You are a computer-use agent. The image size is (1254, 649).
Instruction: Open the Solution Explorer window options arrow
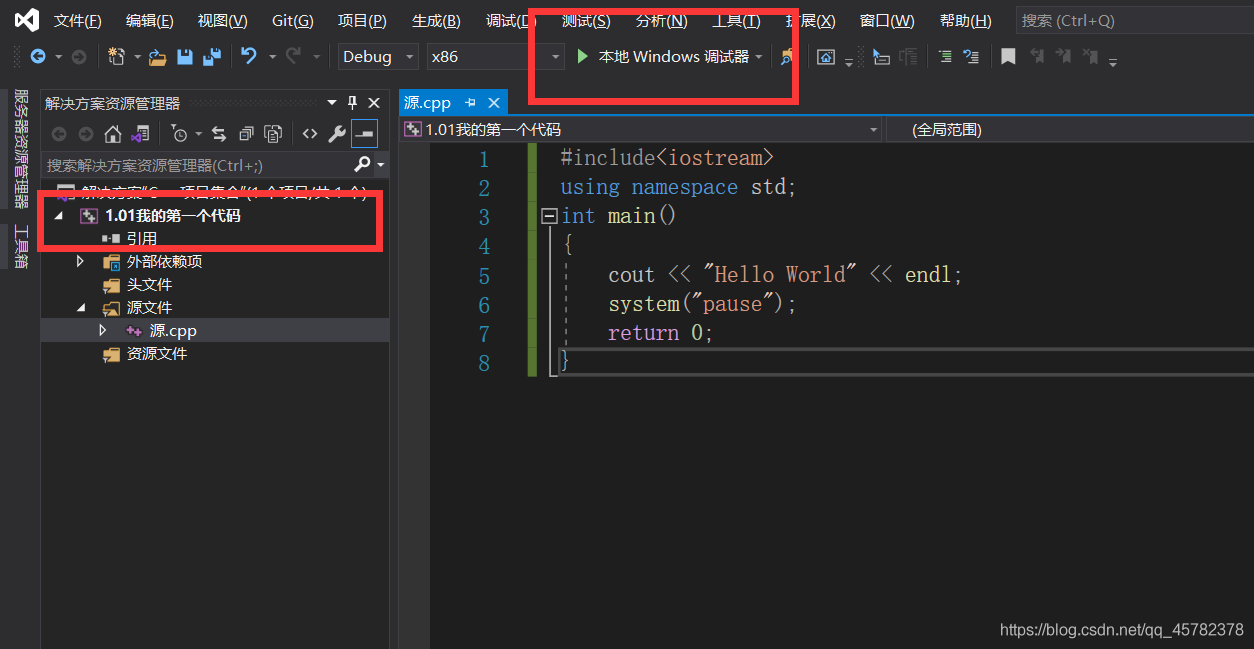[x=332, y=103]
